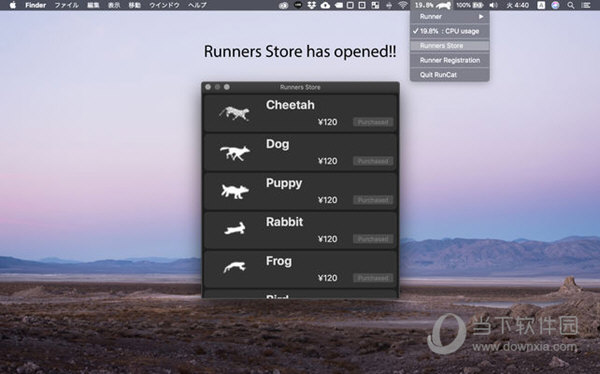Click the Bluetooth menu bar icon

389,5
